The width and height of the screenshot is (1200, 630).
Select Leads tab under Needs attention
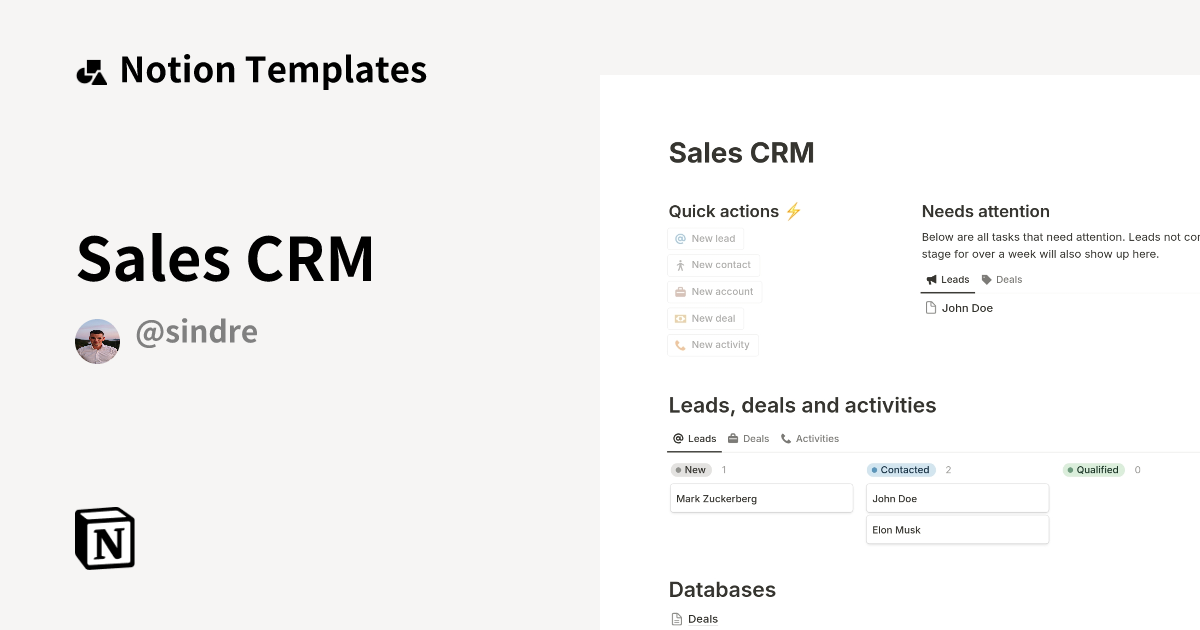947,280
